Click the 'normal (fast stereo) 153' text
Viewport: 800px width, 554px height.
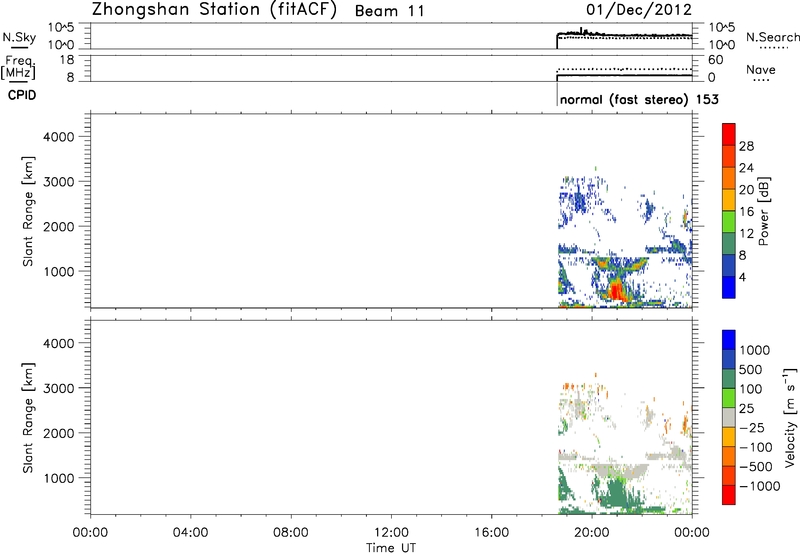639,99
